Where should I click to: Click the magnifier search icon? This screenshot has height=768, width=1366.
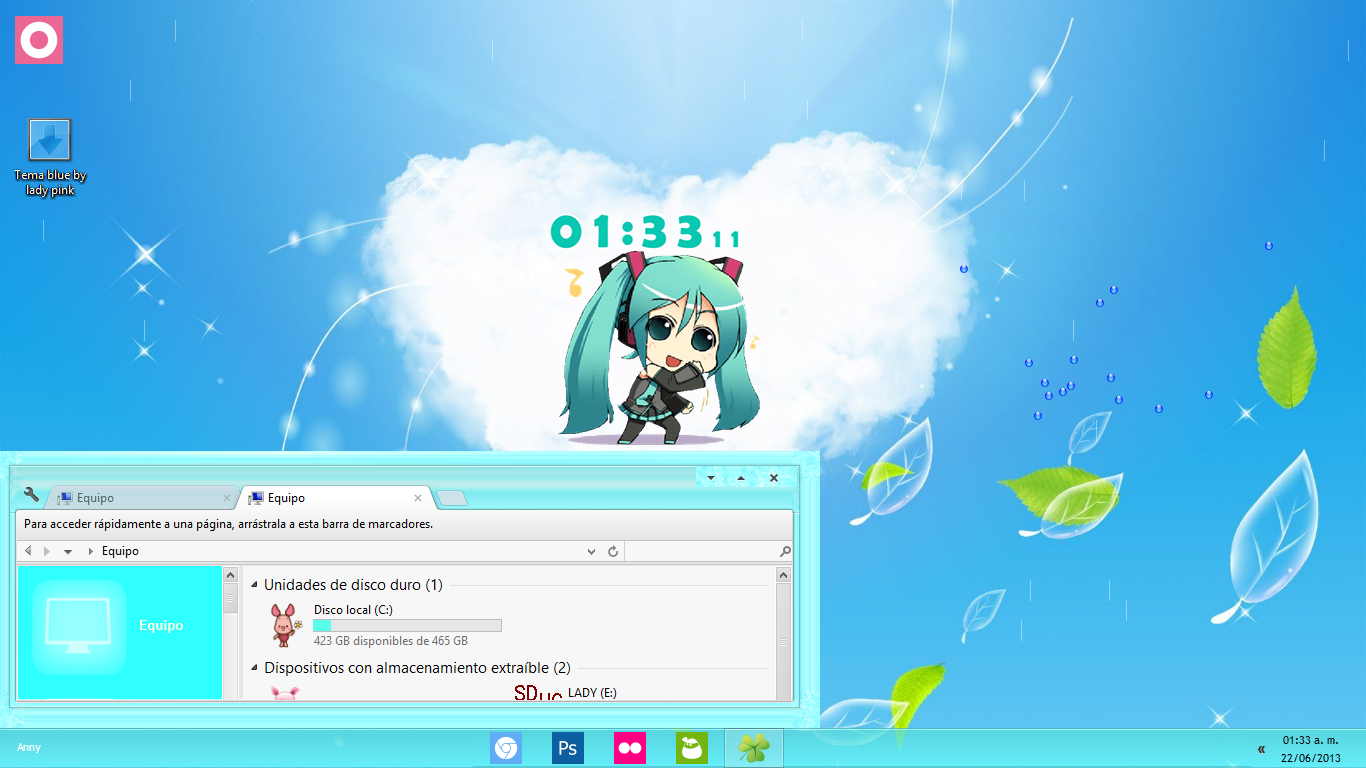[x=785, y=551]
